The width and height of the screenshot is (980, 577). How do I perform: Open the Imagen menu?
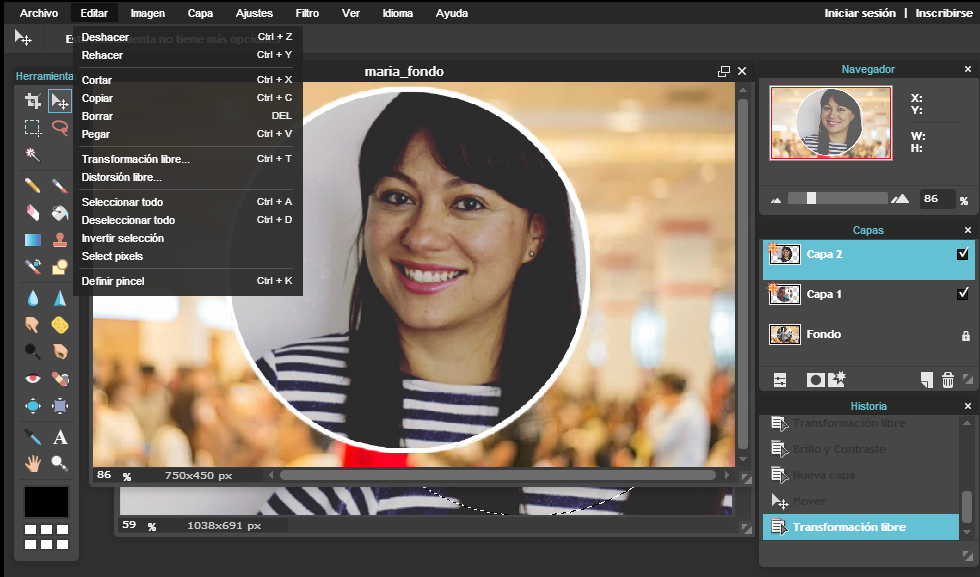point(148,13)
